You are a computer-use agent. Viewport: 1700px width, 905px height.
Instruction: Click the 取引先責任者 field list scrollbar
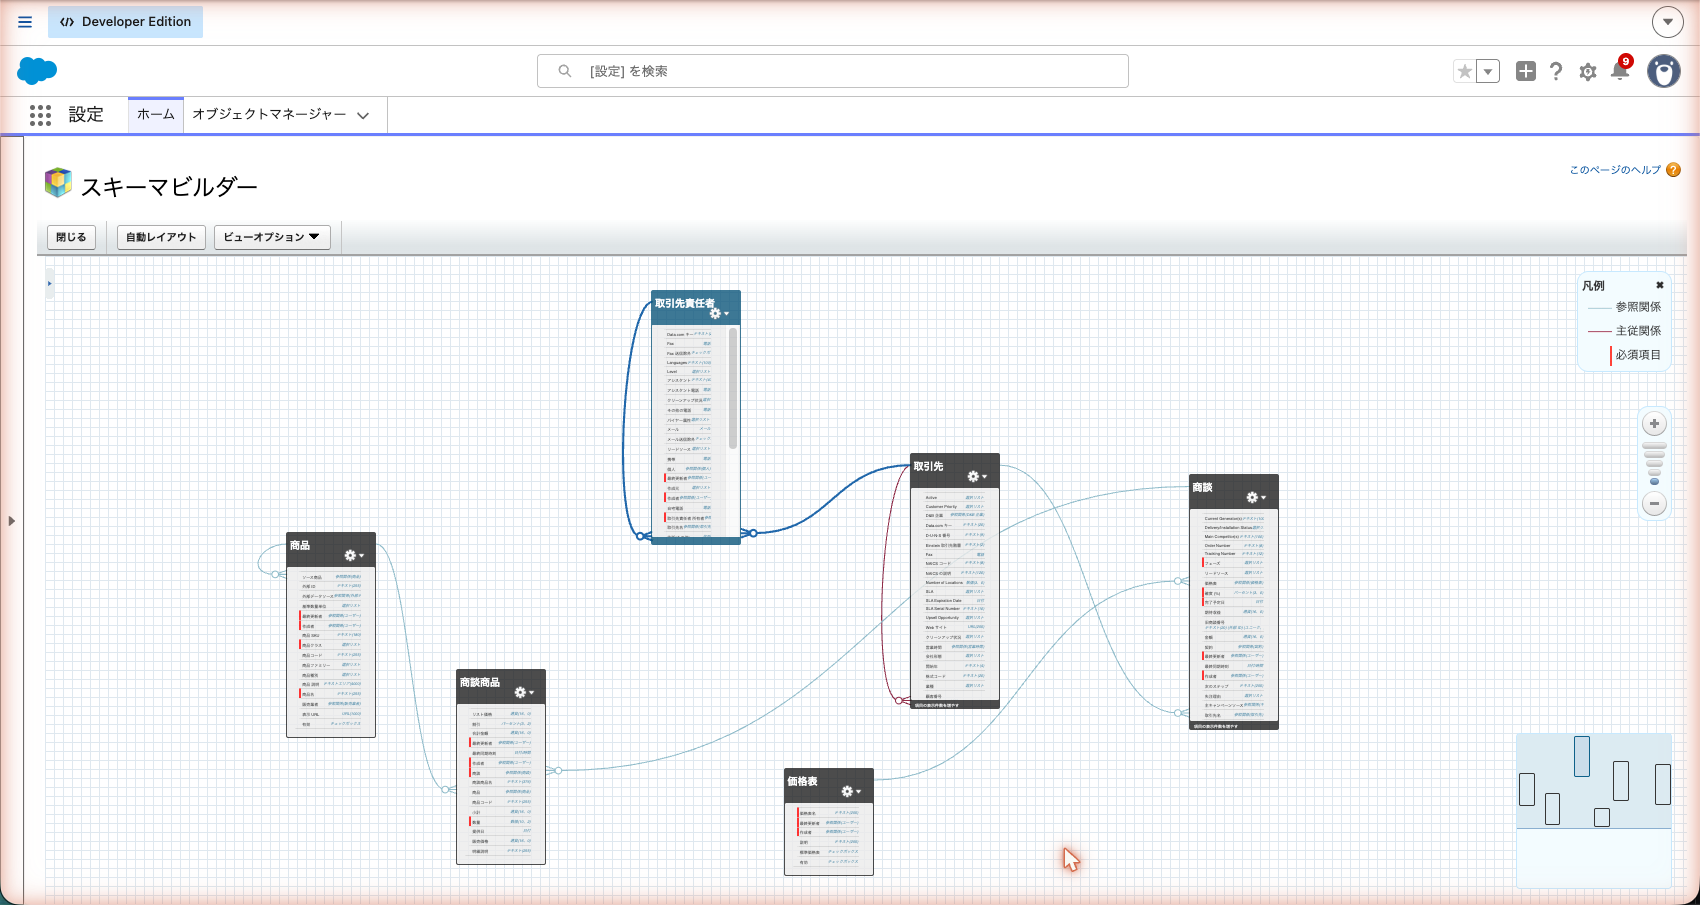point(733,388)
